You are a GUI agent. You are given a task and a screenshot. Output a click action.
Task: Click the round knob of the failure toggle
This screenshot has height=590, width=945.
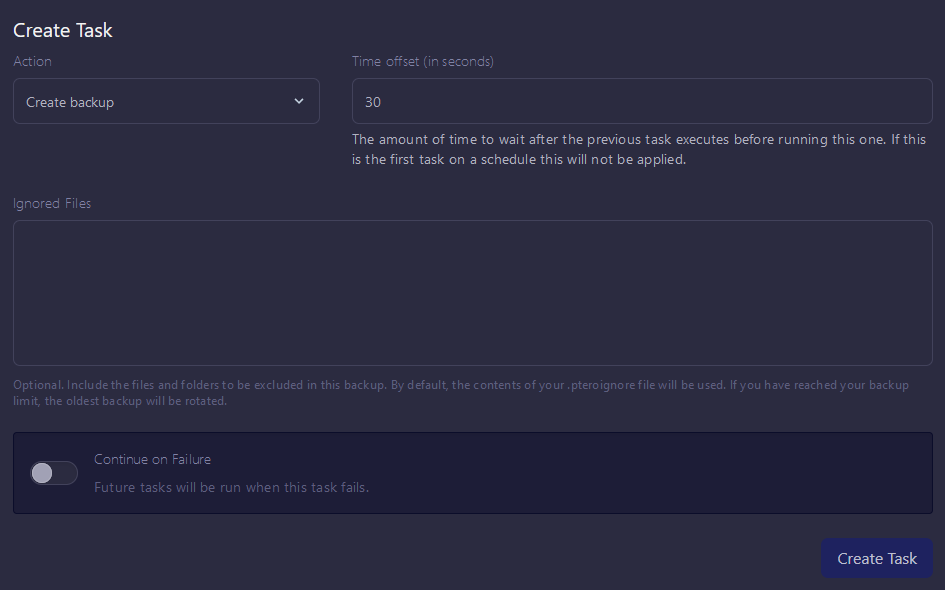tap(42, 473)
